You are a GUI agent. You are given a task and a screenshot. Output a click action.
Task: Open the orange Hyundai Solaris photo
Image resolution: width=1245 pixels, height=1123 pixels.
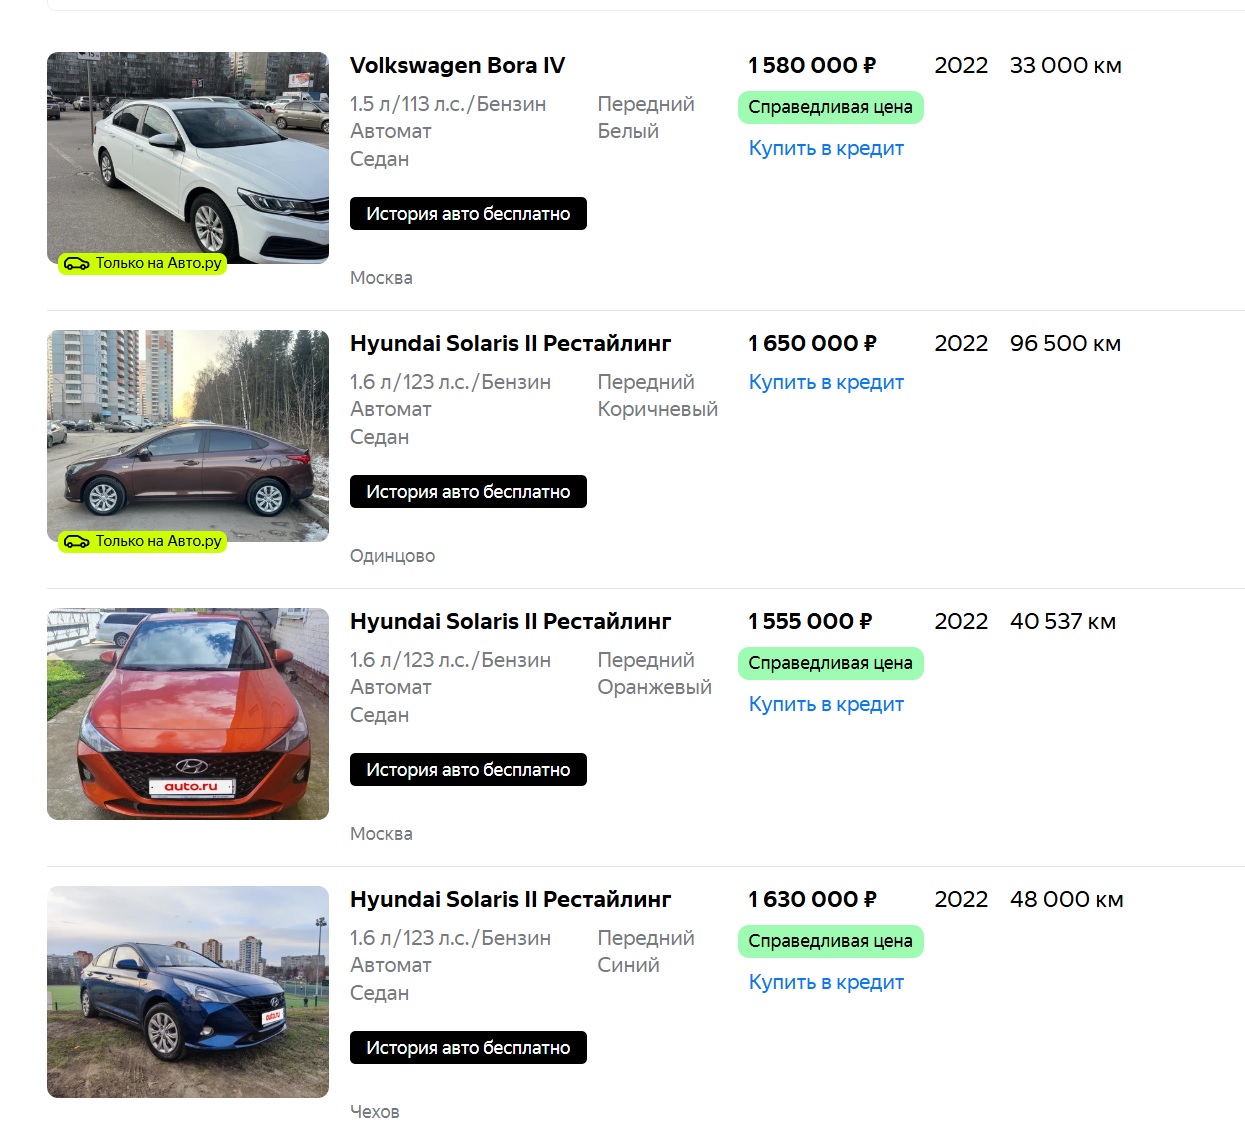[188, 714]
